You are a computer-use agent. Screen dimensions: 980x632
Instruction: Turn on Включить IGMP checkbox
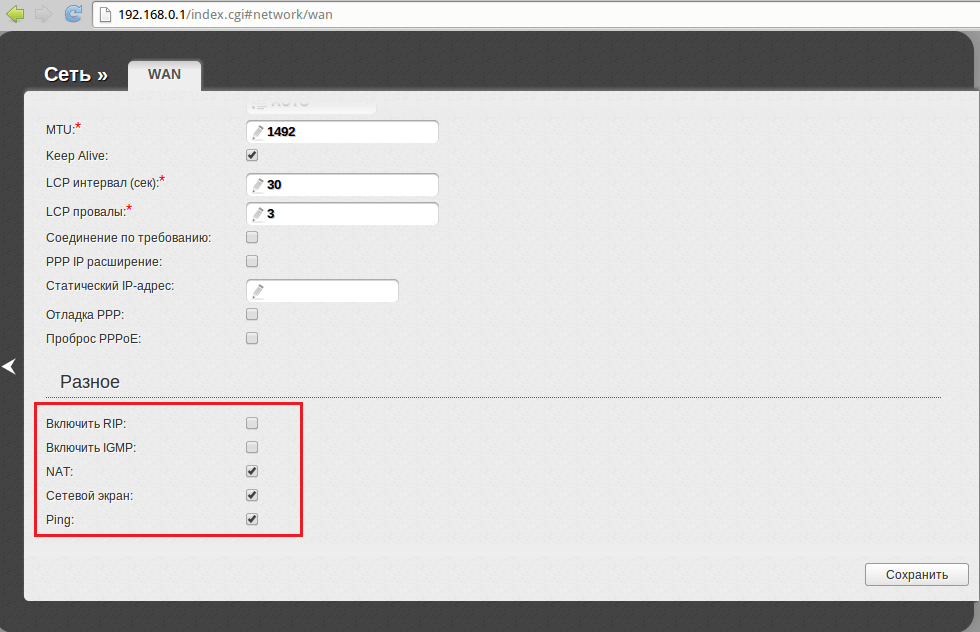[x=252, y=447]
